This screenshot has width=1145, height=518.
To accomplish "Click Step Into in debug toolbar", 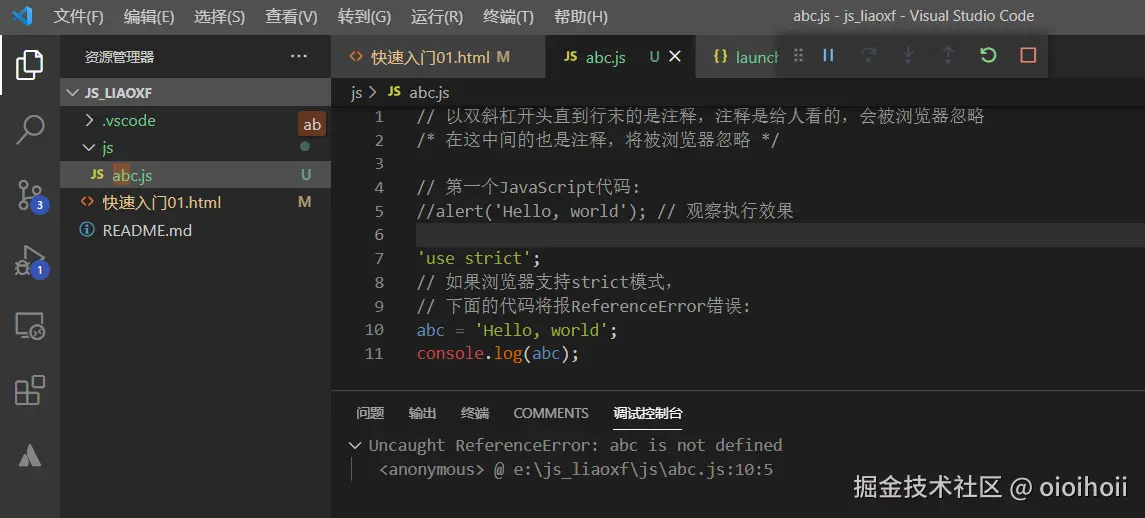I will point(908,55).
